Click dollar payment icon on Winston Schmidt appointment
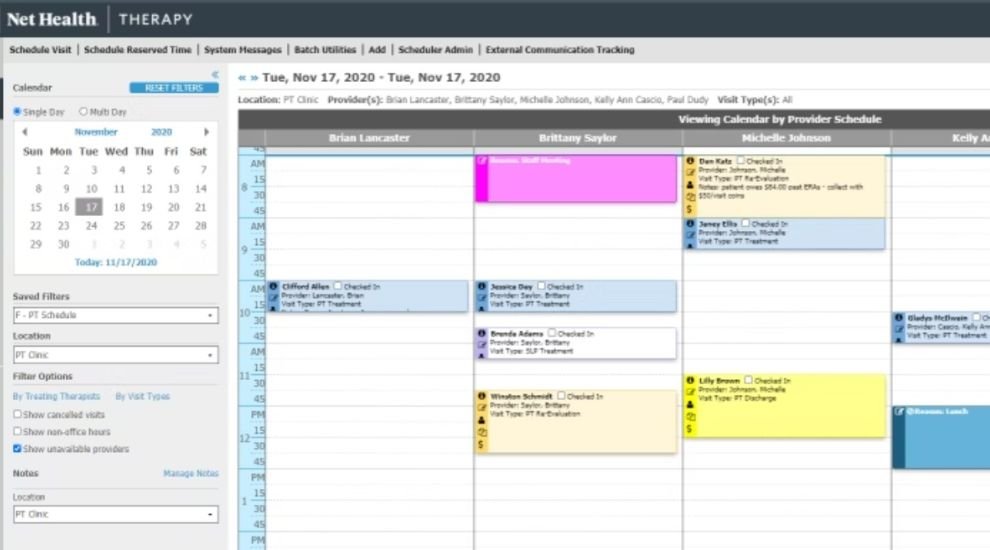This screenshot has width=990, height=550. (480, 445)
